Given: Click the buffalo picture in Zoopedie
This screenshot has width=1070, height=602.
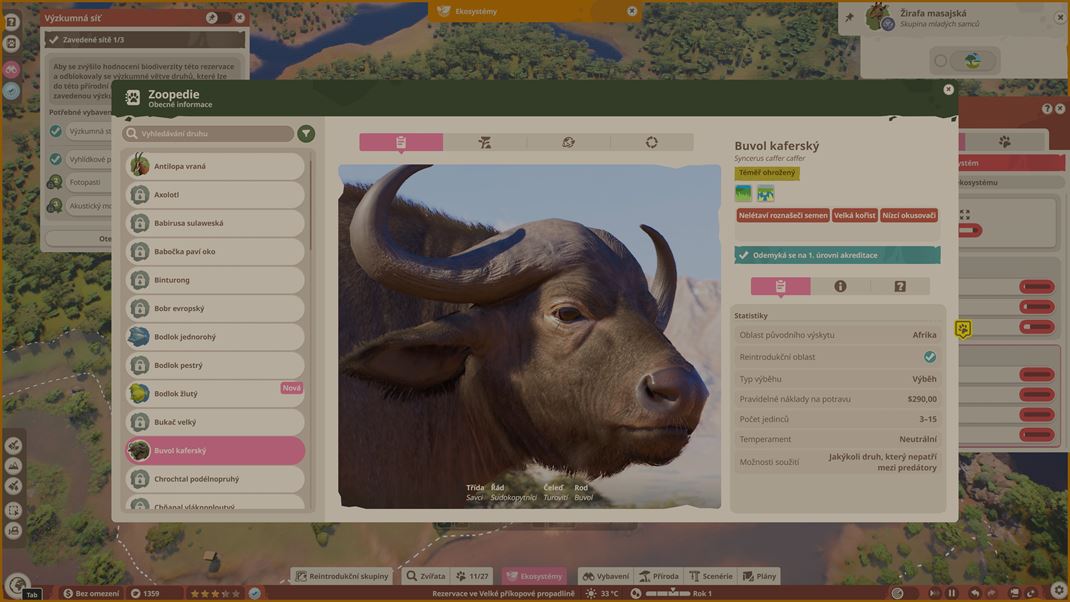Looking at the screenshot, I should [x=530, y=336].
